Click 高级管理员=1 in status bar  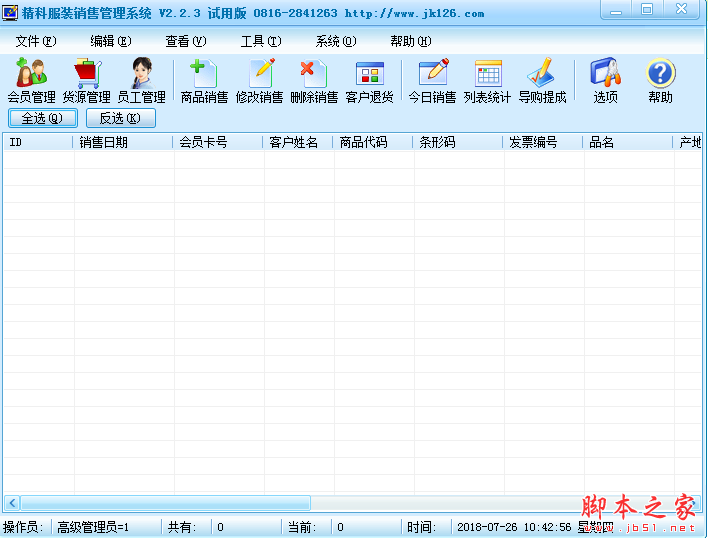93,527
